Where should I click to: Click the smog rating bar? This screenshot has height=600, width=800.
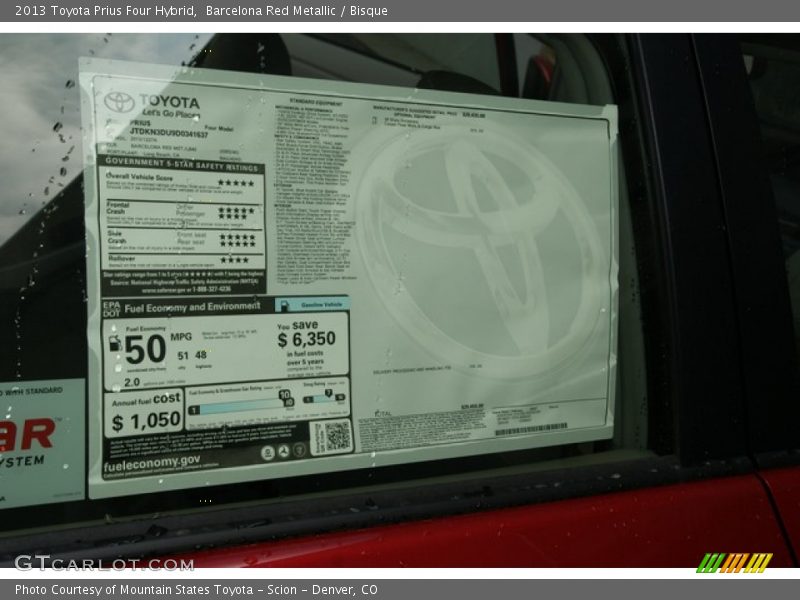(324, 397)
